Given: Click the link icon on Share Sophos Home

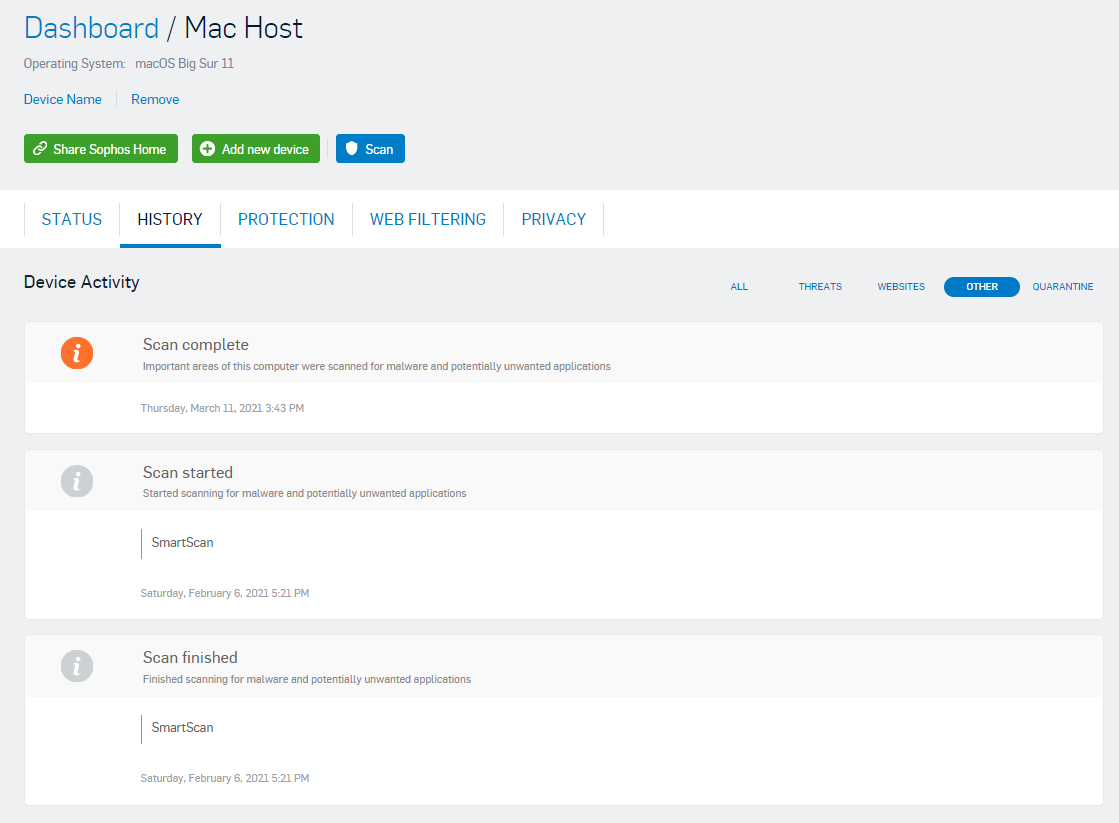Looking at the screenshot, I should coord(40,149).
